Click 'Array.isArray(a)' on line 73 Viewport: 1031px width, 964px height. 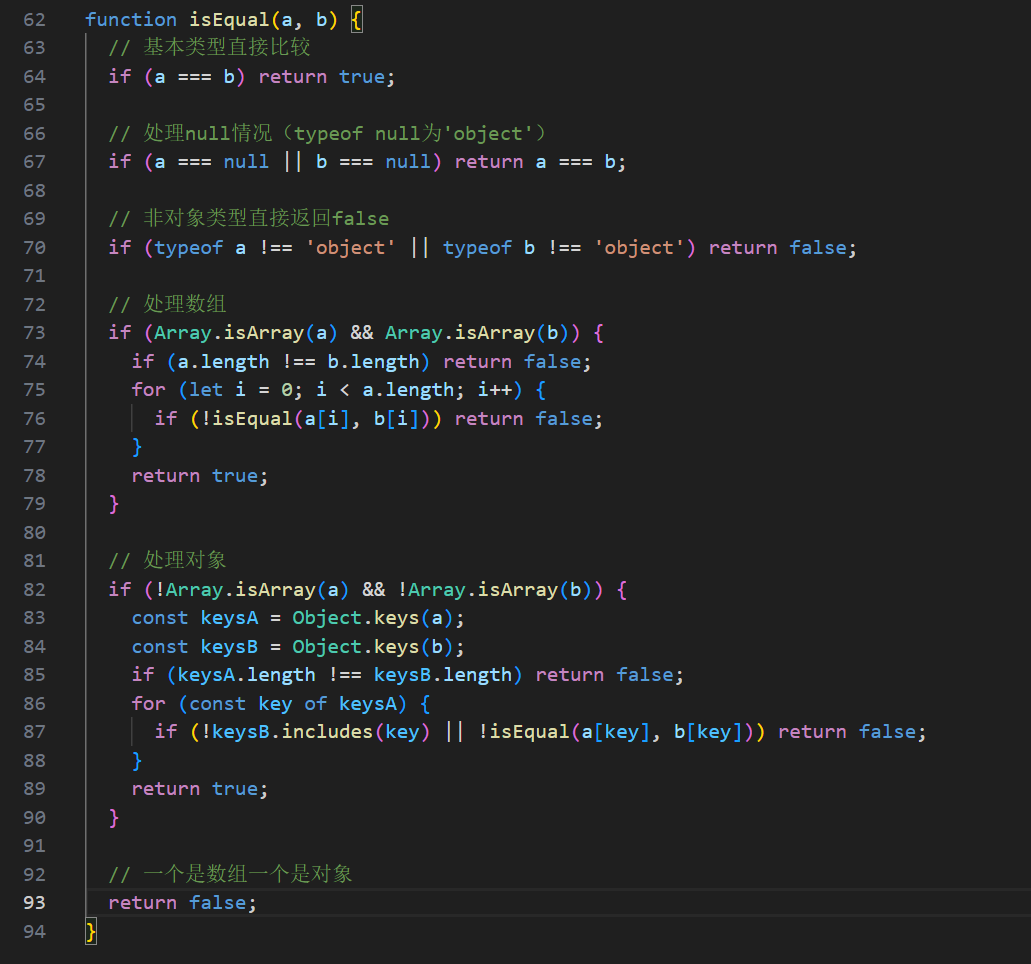tap(246, 333)
